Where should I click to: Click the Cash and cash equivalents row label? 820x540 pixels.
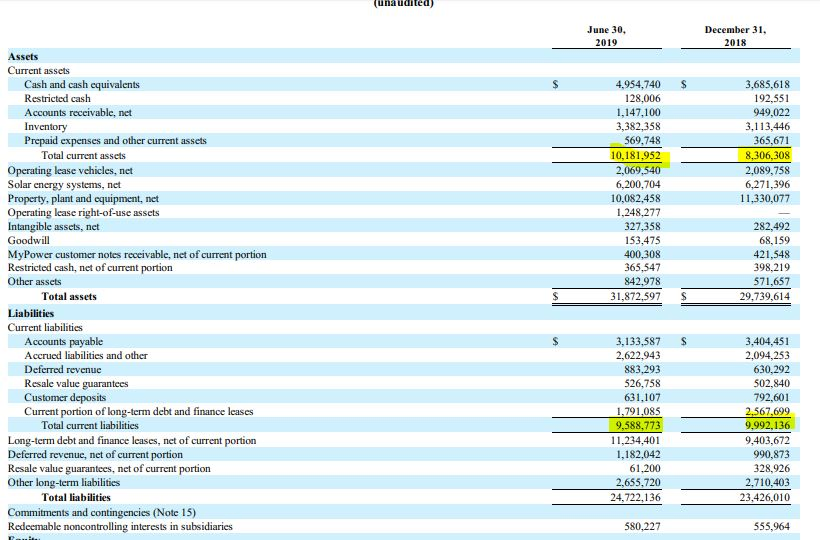tap(82, 85)
